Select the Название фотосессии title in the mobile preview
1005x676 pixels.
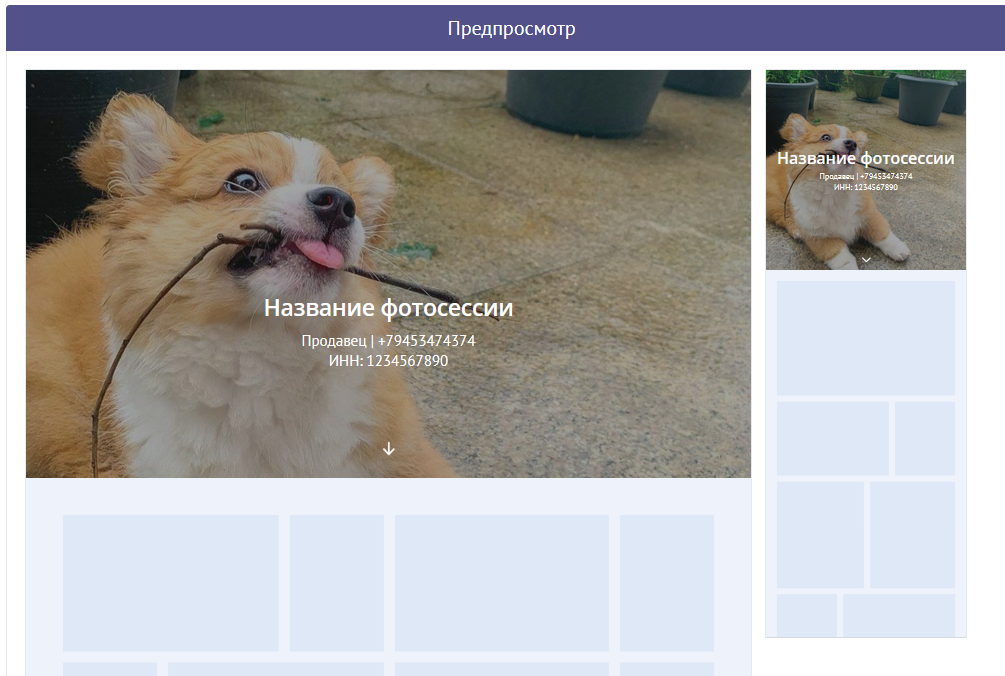click(865, 158)
